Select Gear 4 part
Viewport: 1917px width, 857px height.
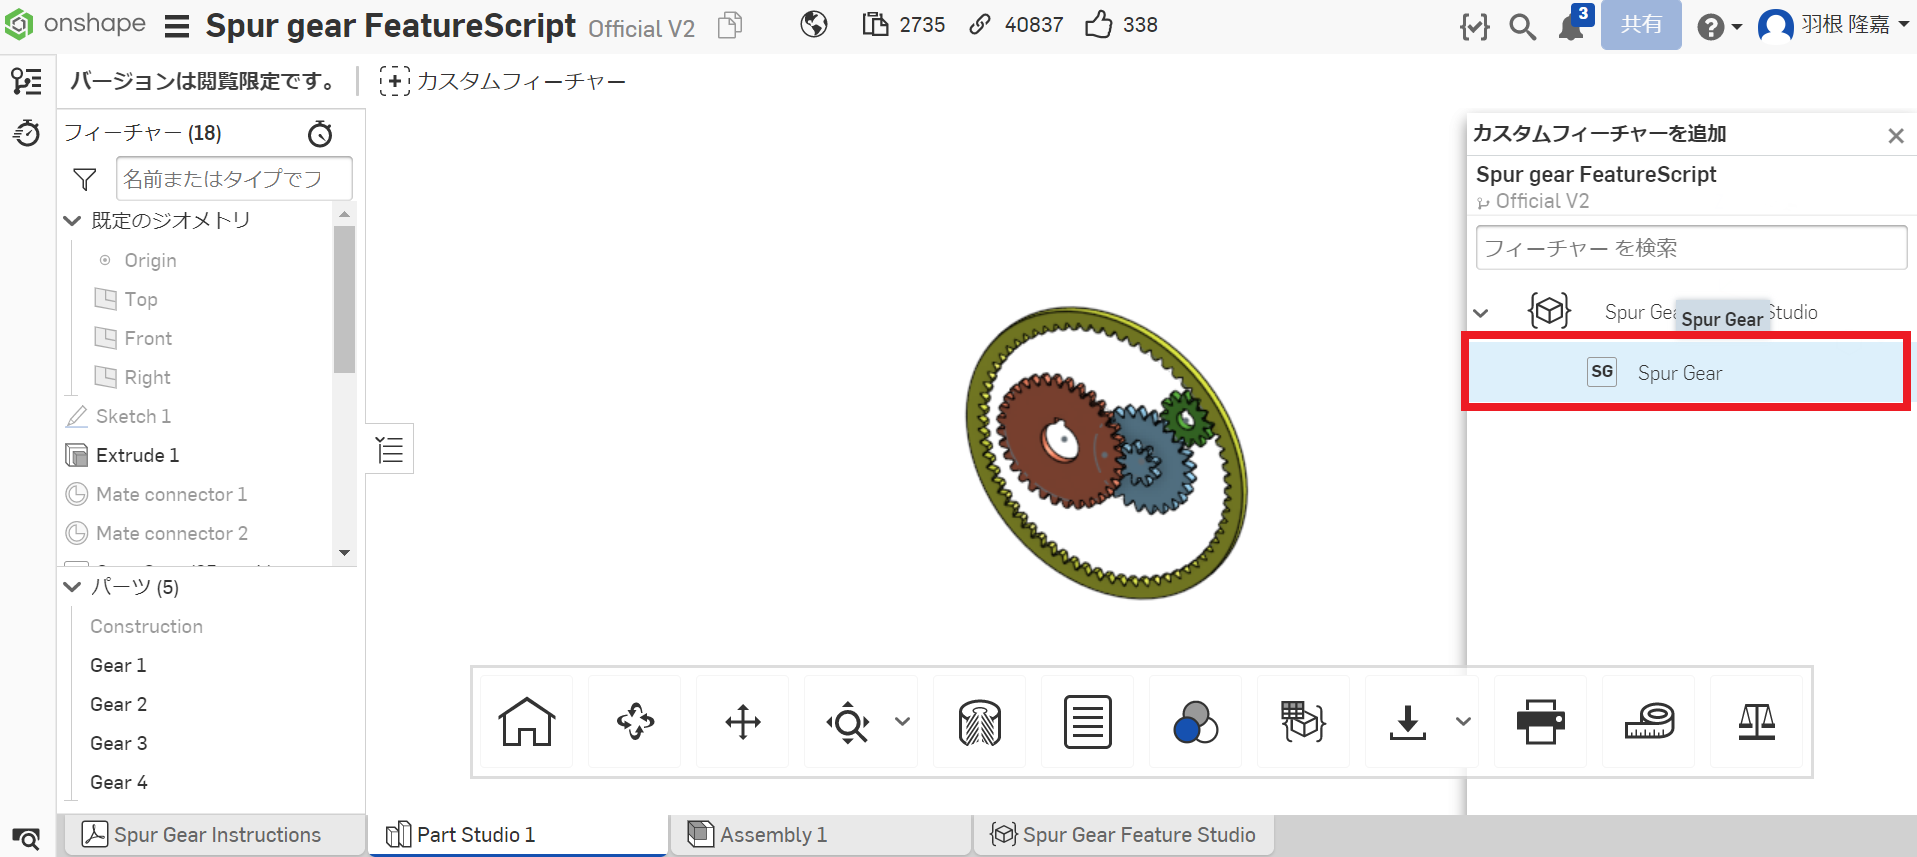(118, 782)
